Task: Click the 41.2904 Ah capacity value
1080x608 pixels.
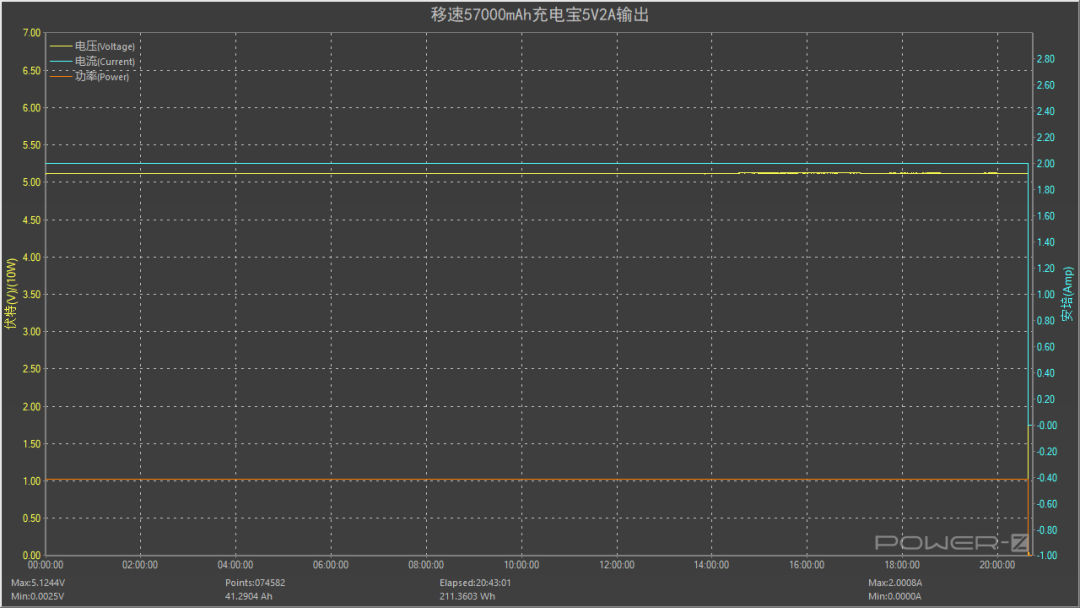Action: 249,596
